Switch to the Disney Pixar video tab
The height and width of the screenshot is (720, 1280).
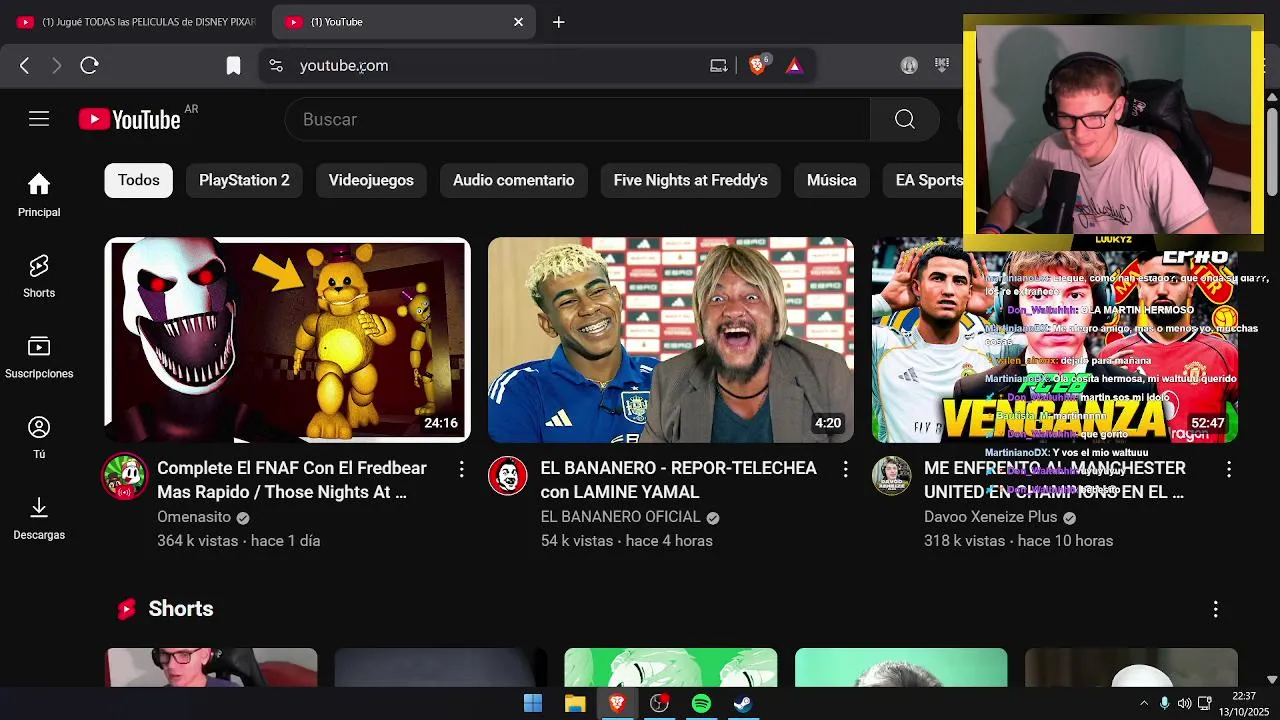coord(137,22)
